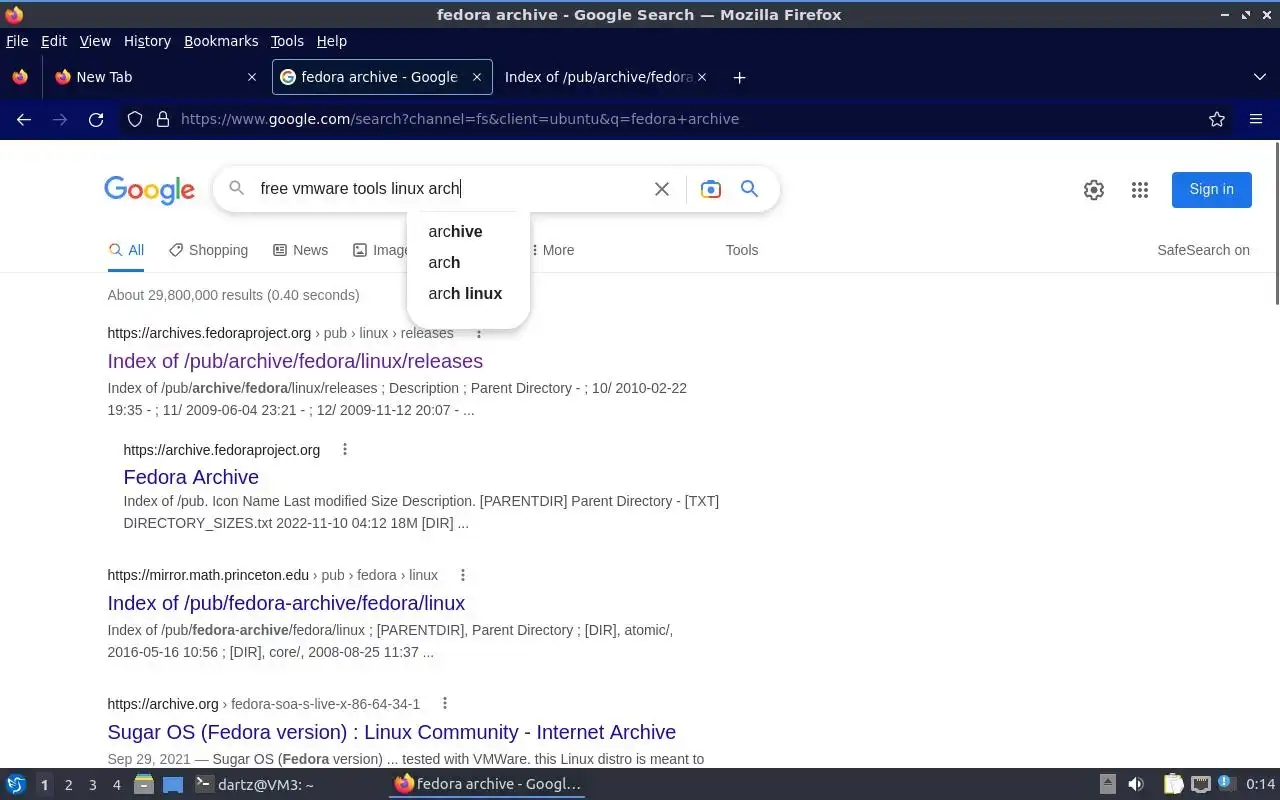The width and height of the screenshot is (1280, 800).
Task: Switch to workspace 2
Action: click(68, 785)
